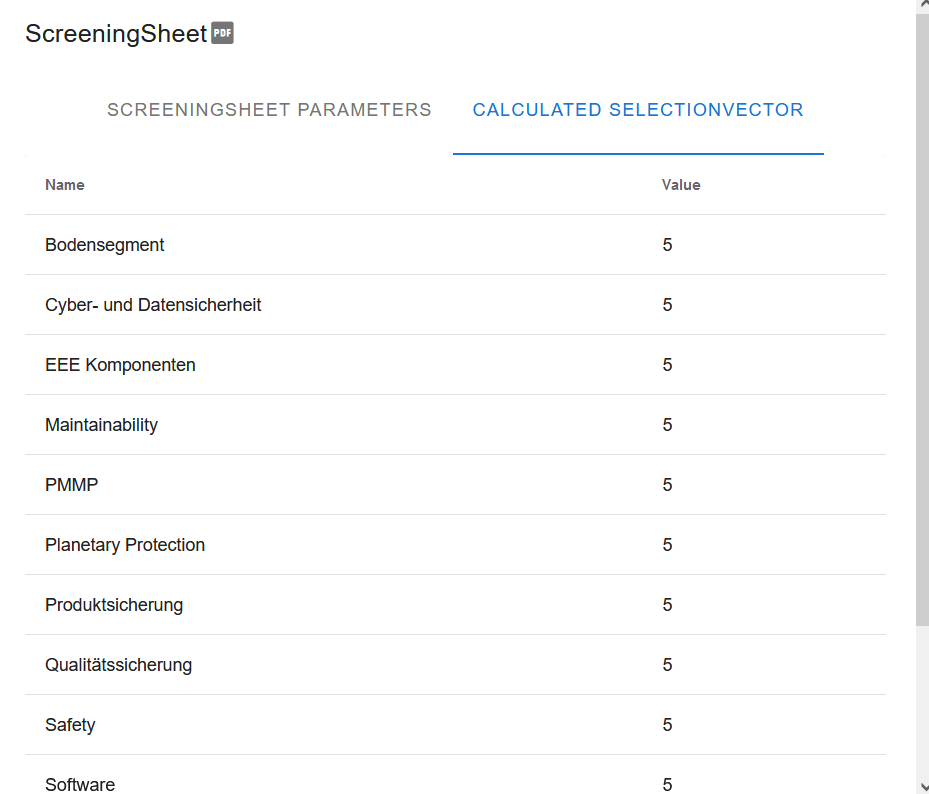
Task: Select the EEE Komponenten row
Action: [x=455, y=364]
